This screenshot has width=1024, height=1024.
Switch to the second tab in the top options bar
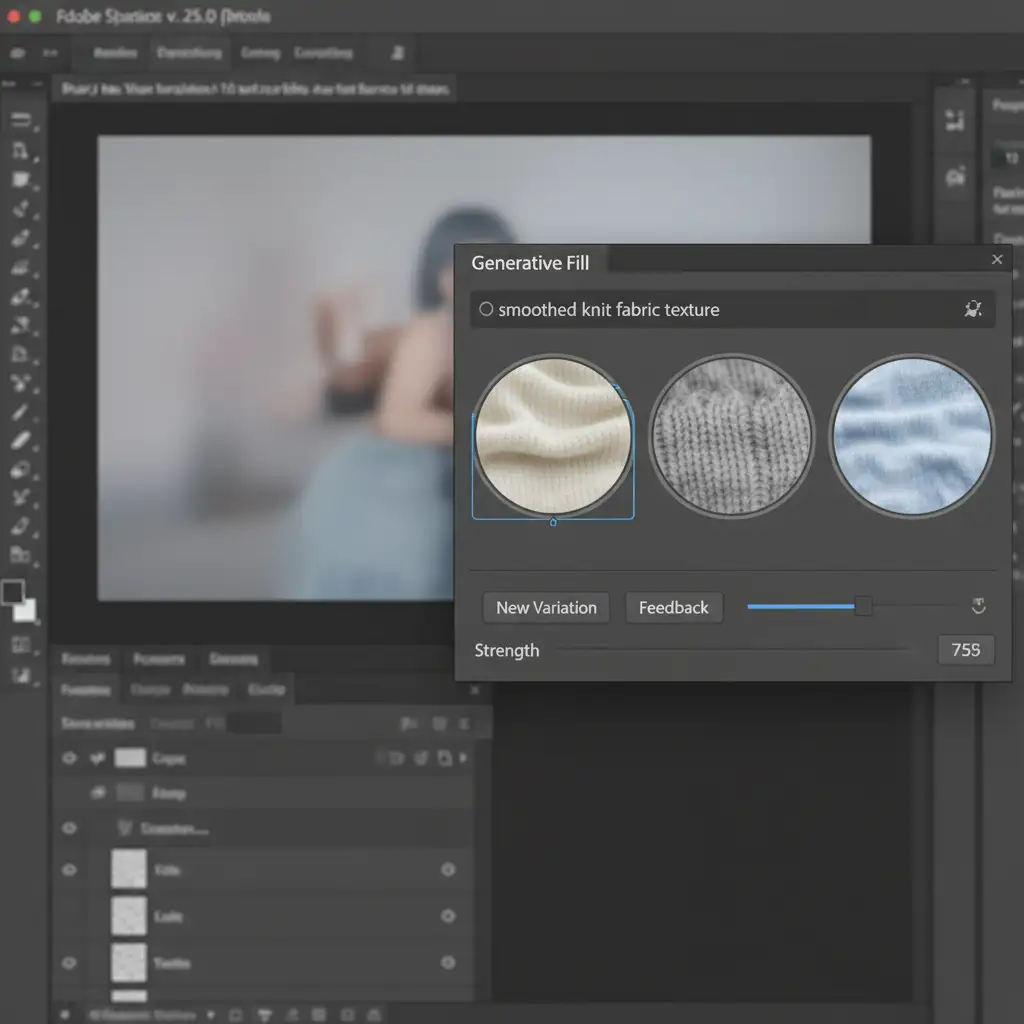(x=188, y=53)
